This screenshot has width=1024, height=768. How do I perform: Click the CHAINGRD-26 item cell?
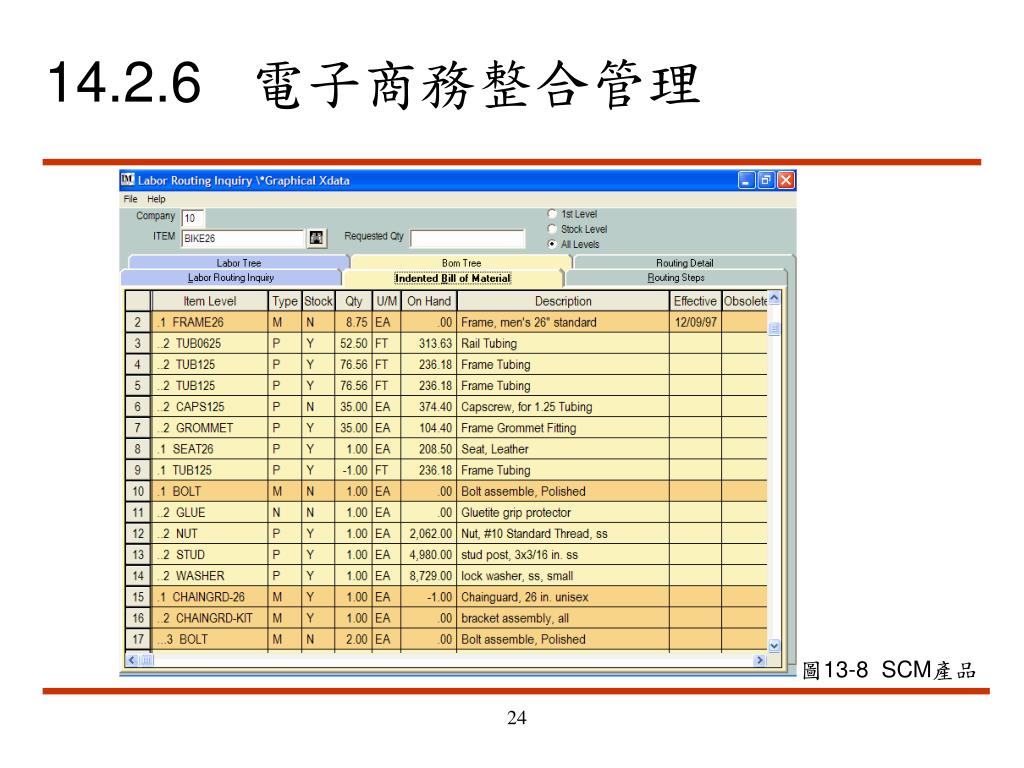coord(210,597)
